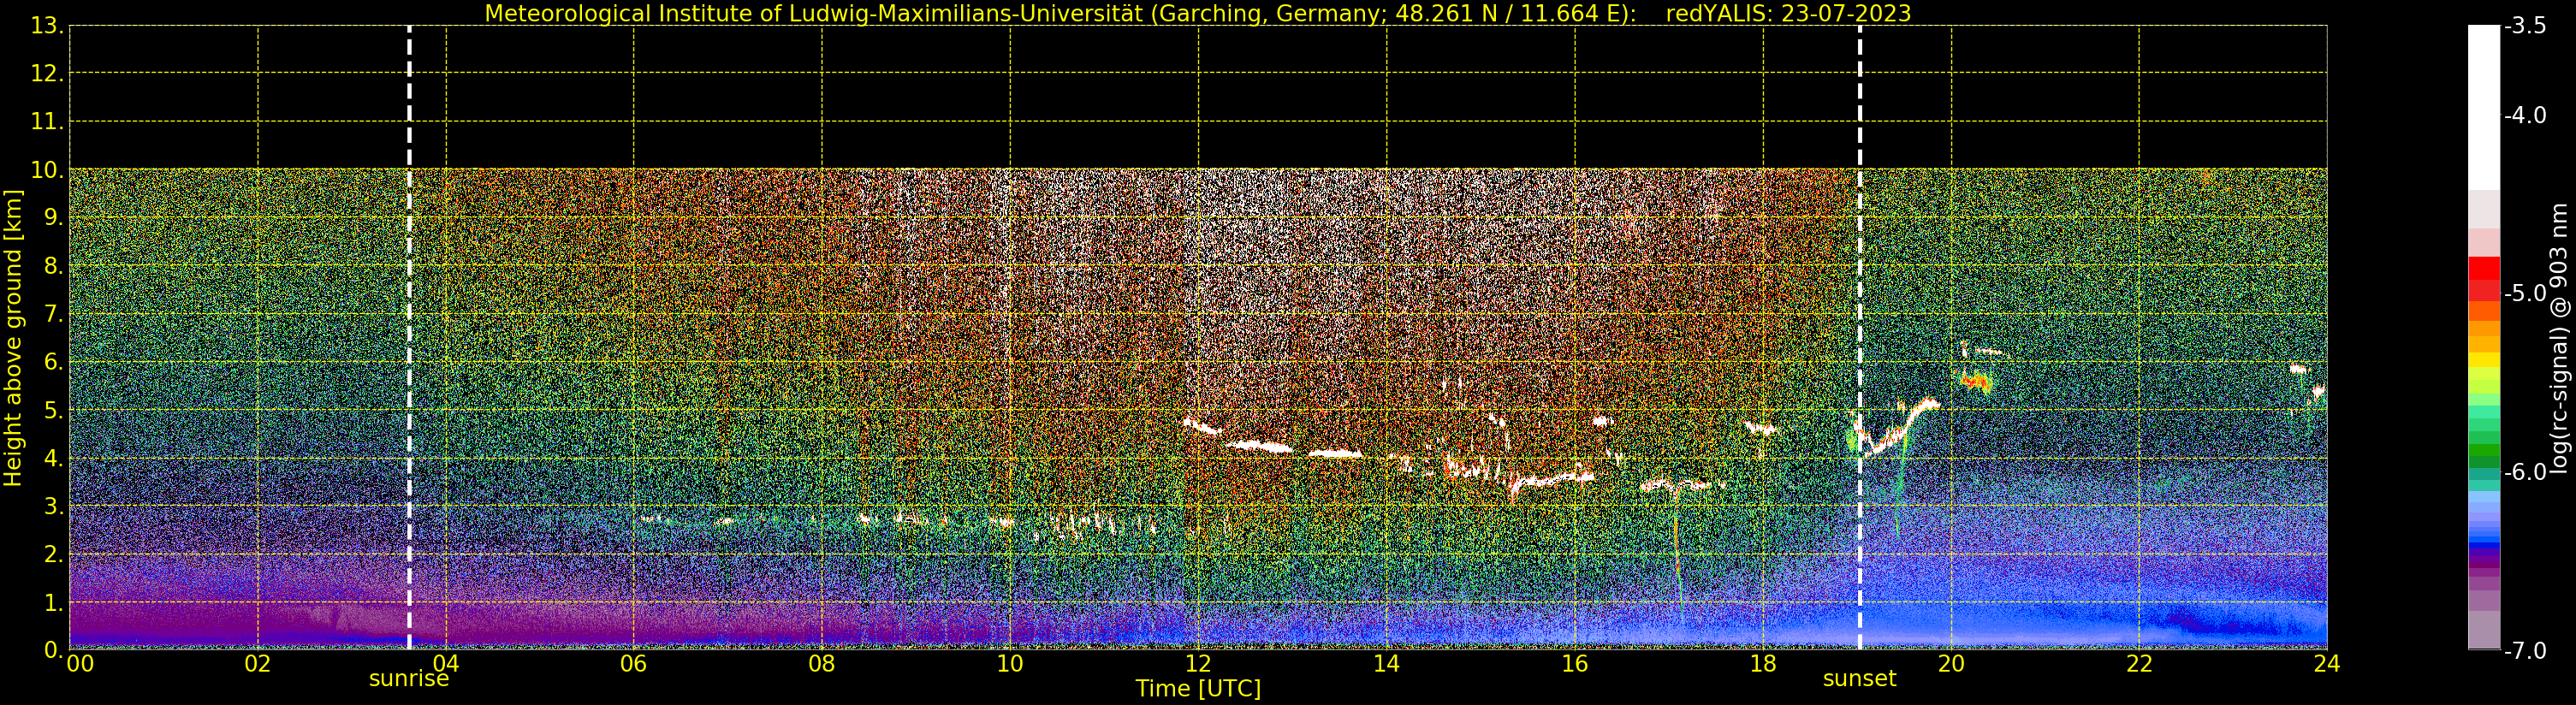Click the '8.' height tick label
Viewport: 2576px width, 705px height.
tap(53, 266)
